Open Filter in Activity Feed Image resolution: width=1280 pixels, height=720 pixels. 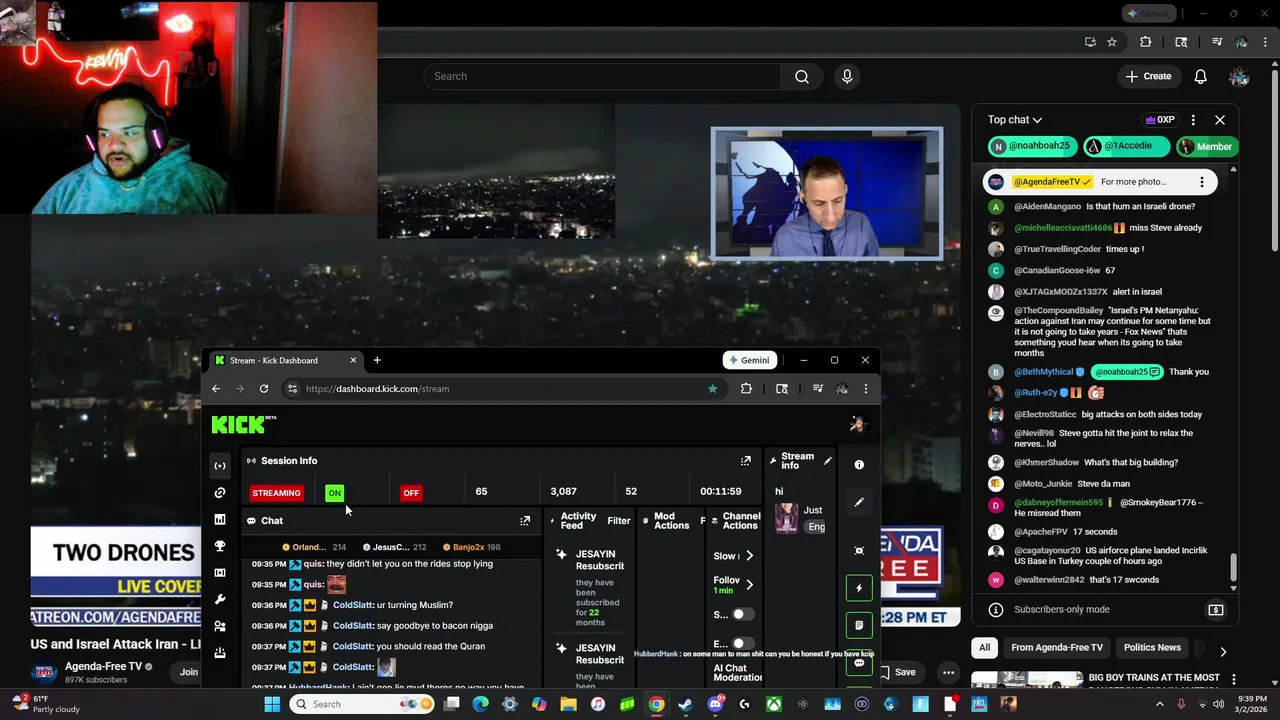619,521
